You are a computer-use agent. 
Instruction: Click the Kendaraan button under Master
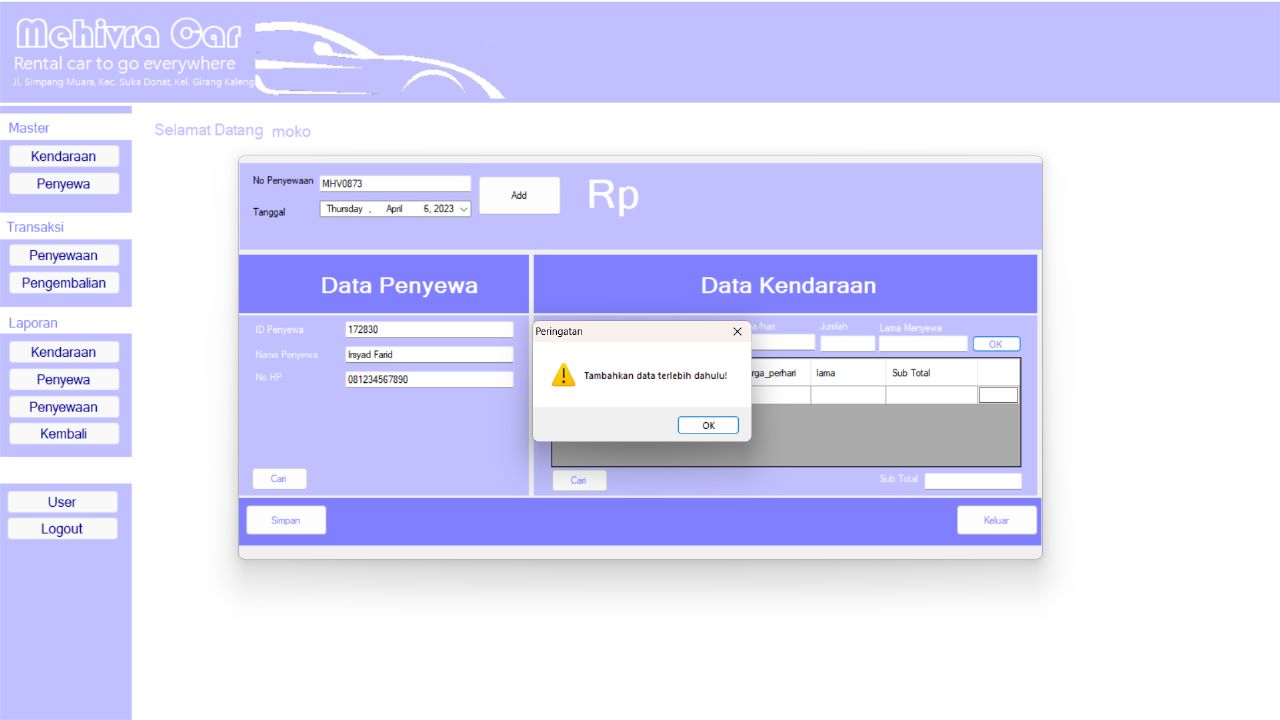[x=64, y=155]
